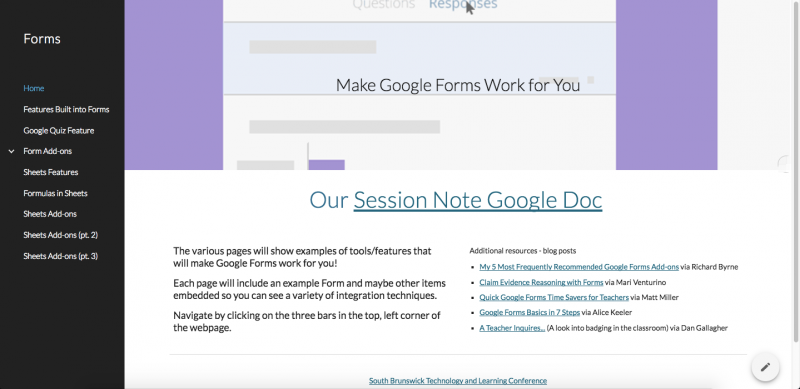Open Sheets Add-ons (pt. 3) page

click(61, 256)
